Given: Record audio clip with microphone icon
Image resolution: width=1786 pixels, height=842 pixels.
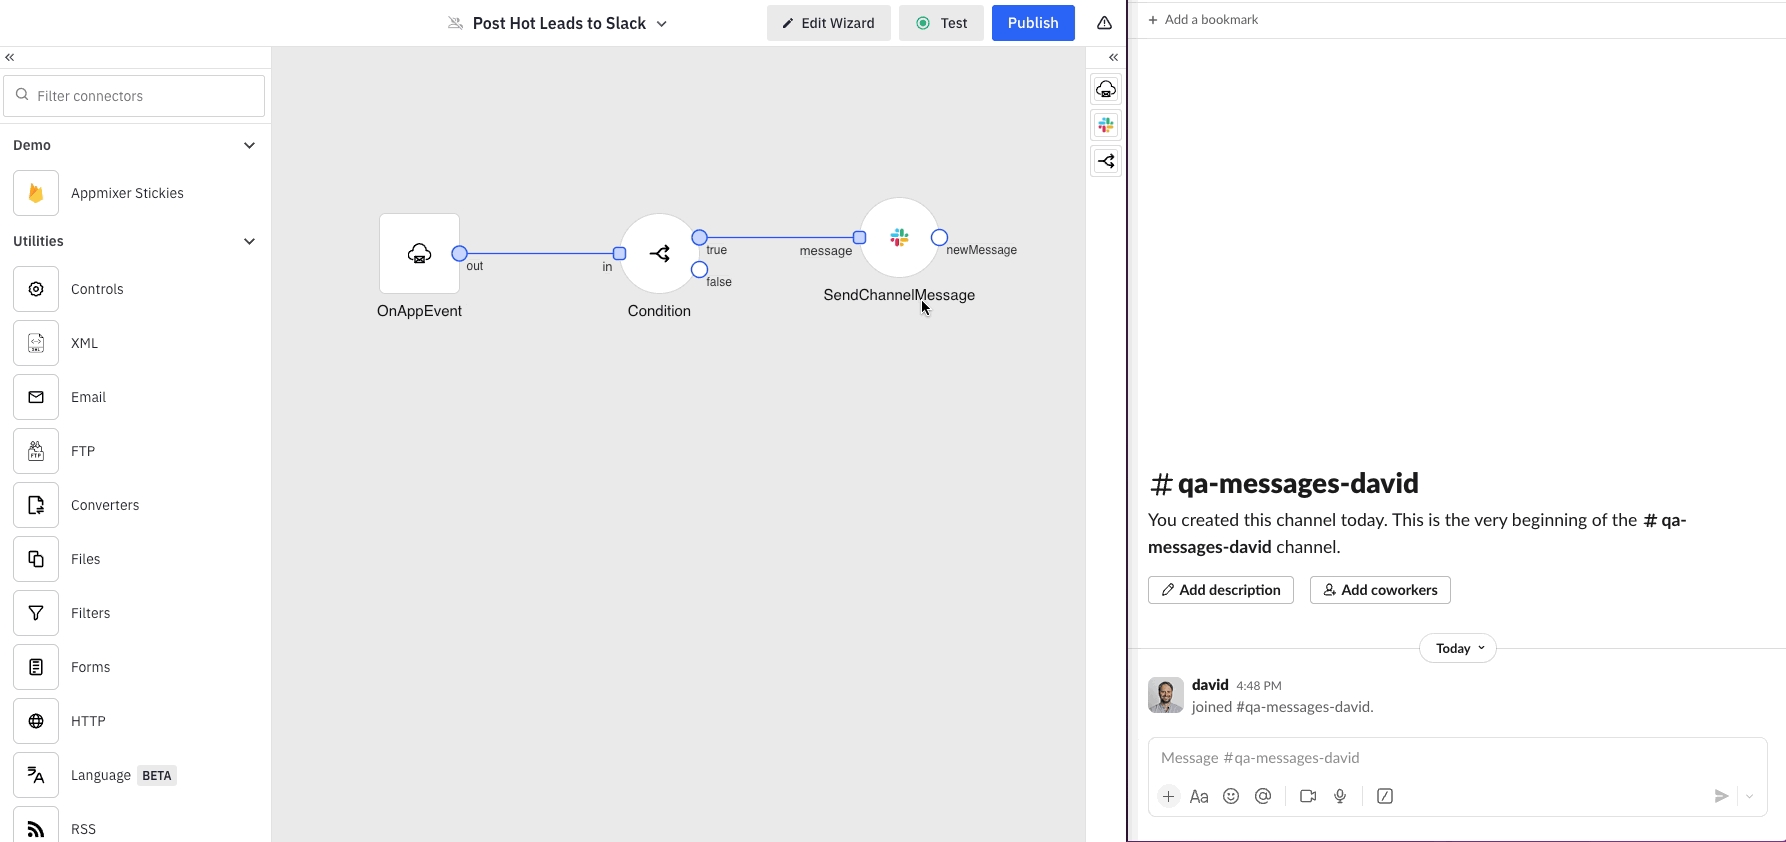Looking at the screenshot, I should point(1340,796).
